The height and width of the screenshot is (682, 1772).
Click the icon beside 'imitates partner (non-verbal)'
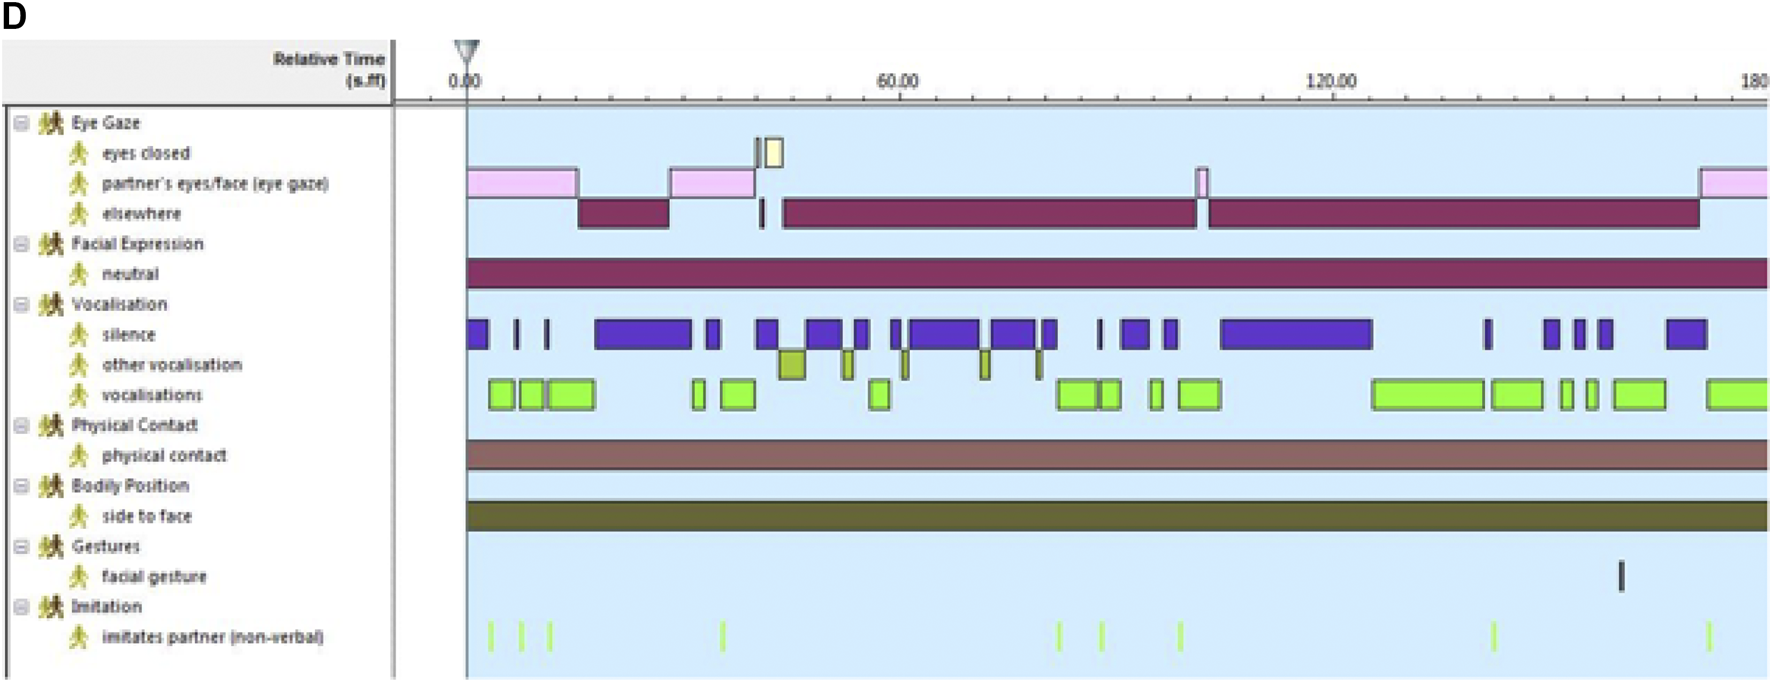tap(78, 637)
